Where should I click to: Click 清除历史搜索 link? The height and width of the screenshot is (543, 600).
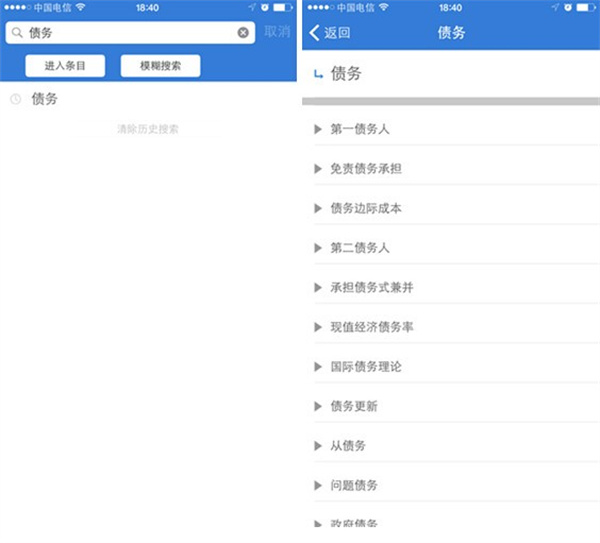[x=148, y=129]
